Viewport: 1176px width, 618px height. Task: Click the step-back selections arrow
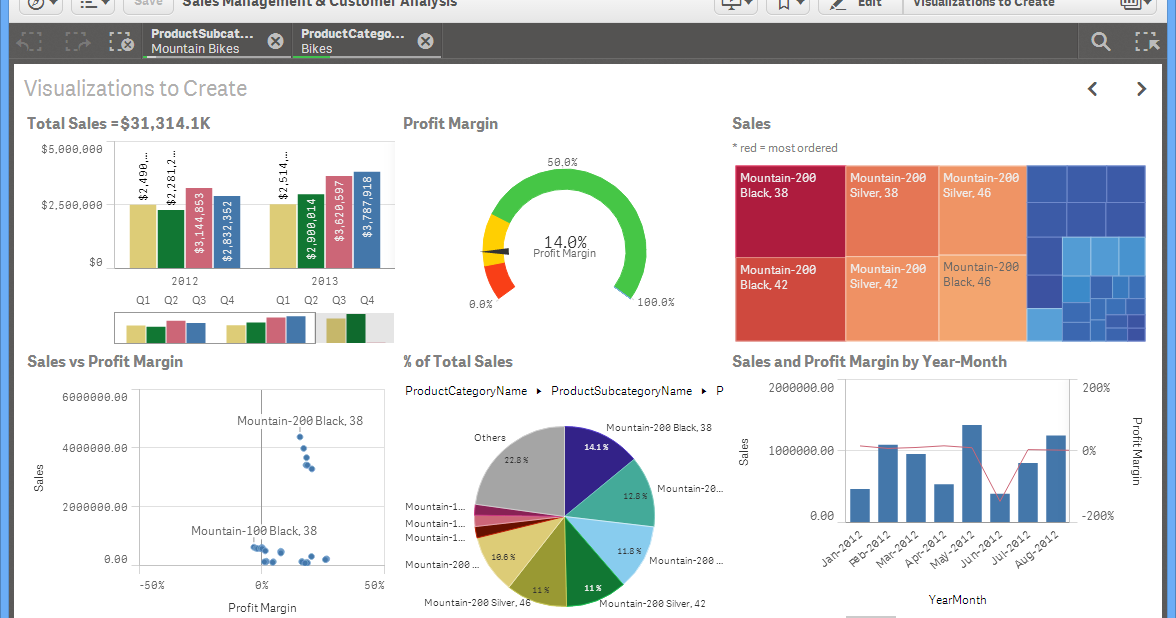click(28, 42)
